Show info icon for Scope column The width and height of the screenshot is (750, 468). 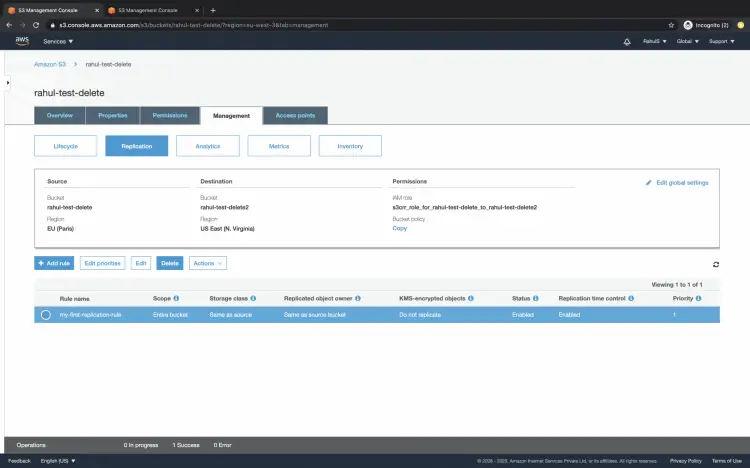tap(176, 298)
